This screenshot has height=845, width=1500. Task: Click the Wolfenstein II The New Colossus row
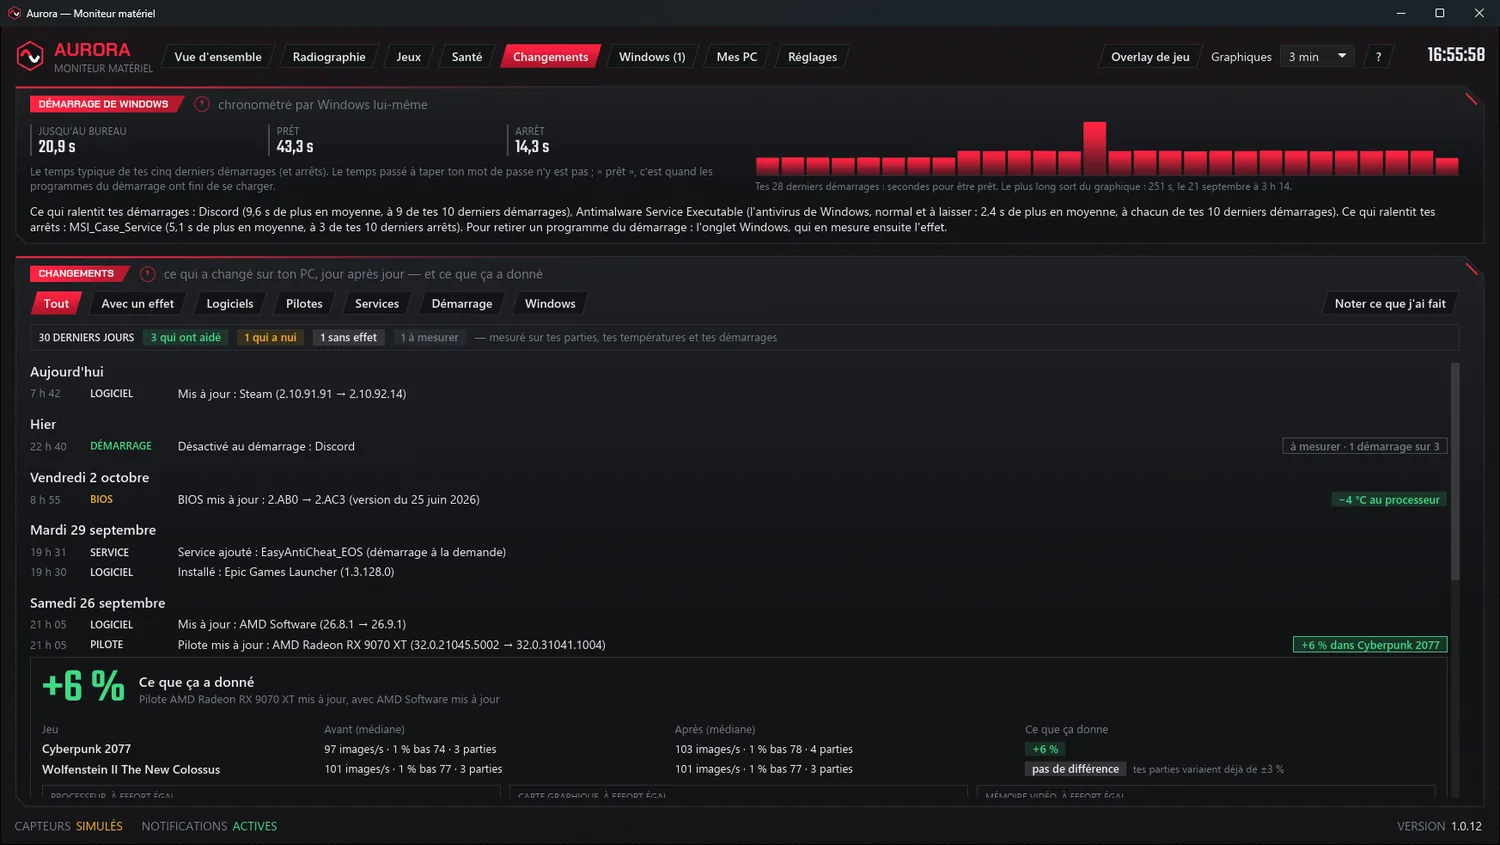pyautogui.click(x=738, y=770)
